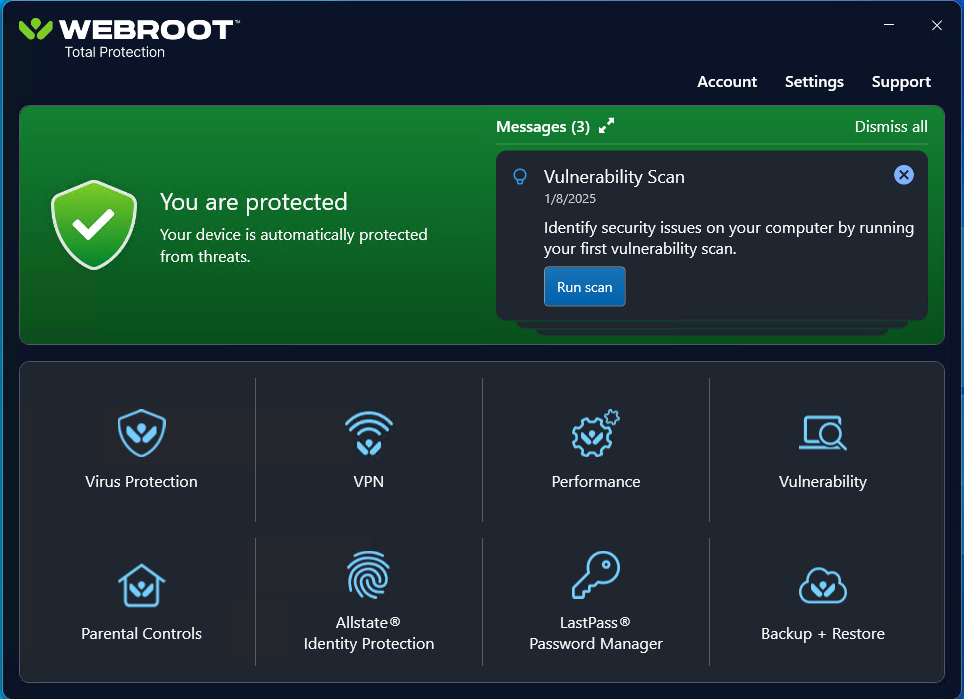Click the Run scan button
Viewport: 964px width, 699px height.
[585, 286]
